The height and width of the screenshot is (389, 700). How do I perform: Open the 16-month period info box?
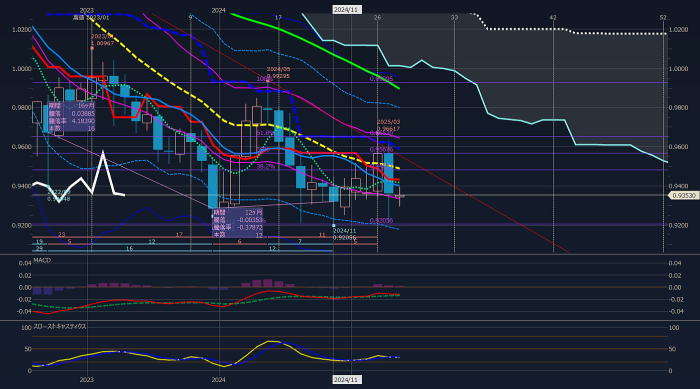tap(71, 117)
